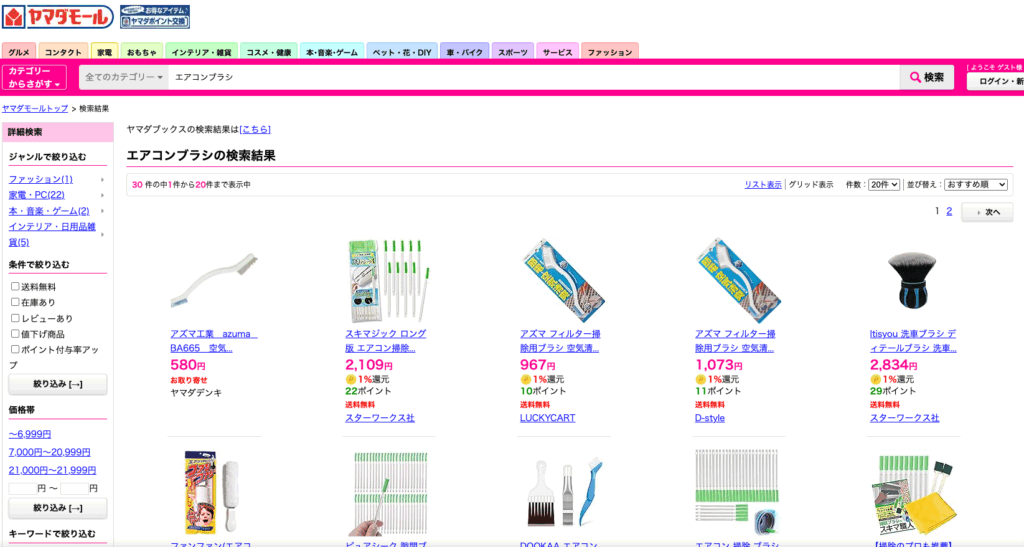Open the Yamada Point exchange banner
This screenshot has width=1024, height=547.
155,17
